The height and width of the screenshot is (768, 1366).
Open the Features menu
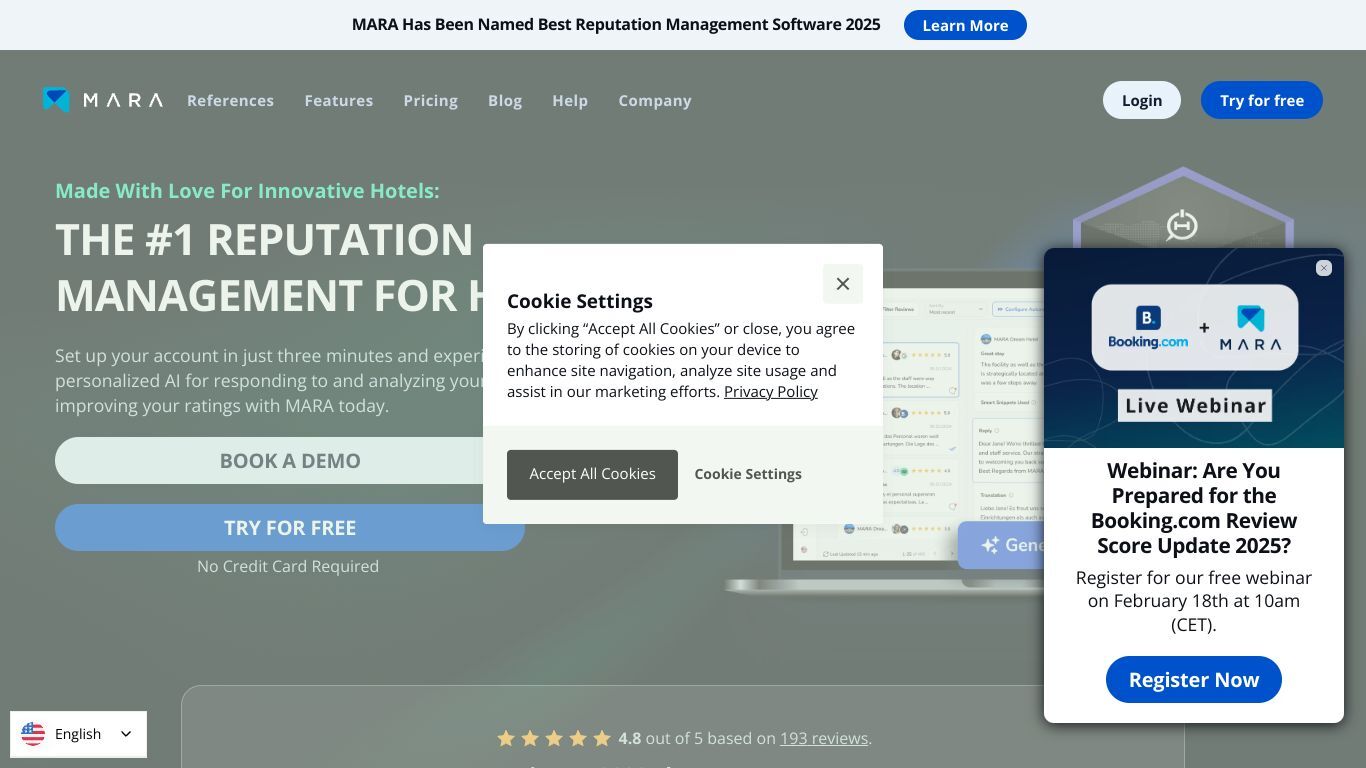(x=339, y=100)
